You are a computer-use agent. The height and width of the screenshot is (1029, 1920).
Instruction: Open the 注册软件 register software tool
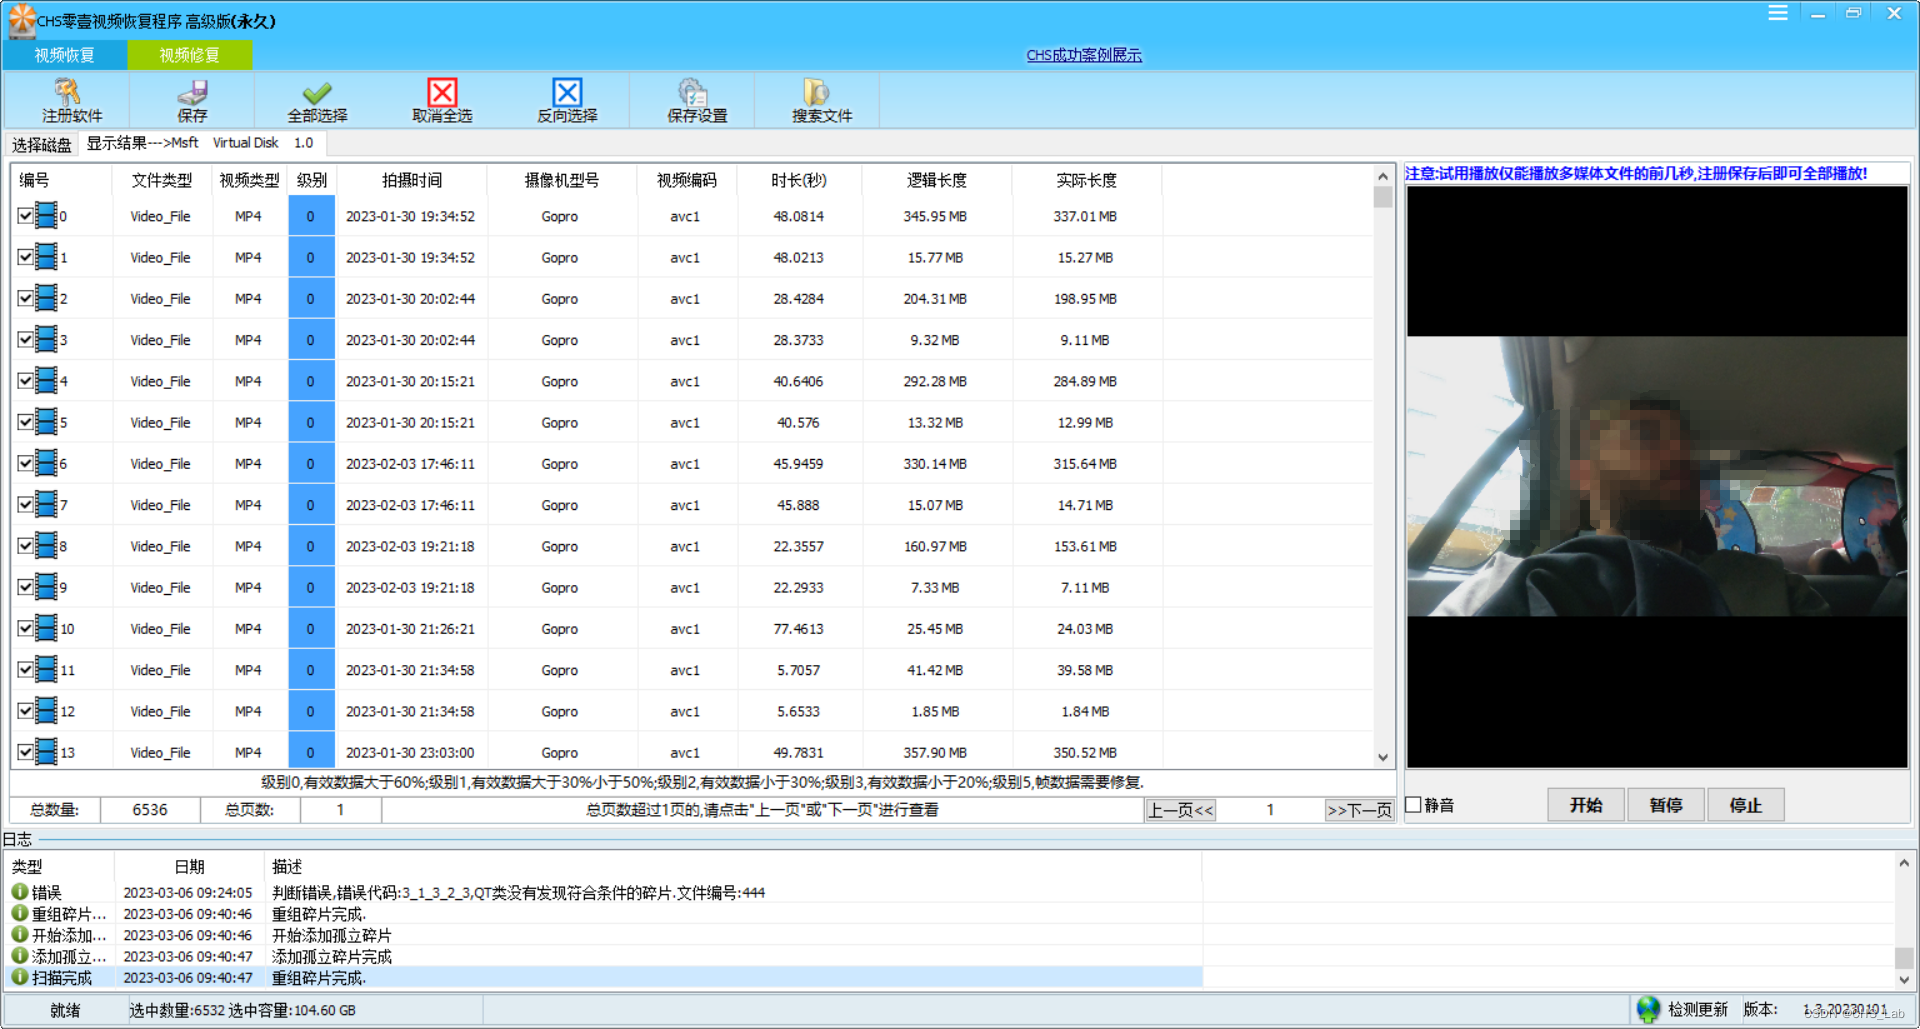click(70, 100)
